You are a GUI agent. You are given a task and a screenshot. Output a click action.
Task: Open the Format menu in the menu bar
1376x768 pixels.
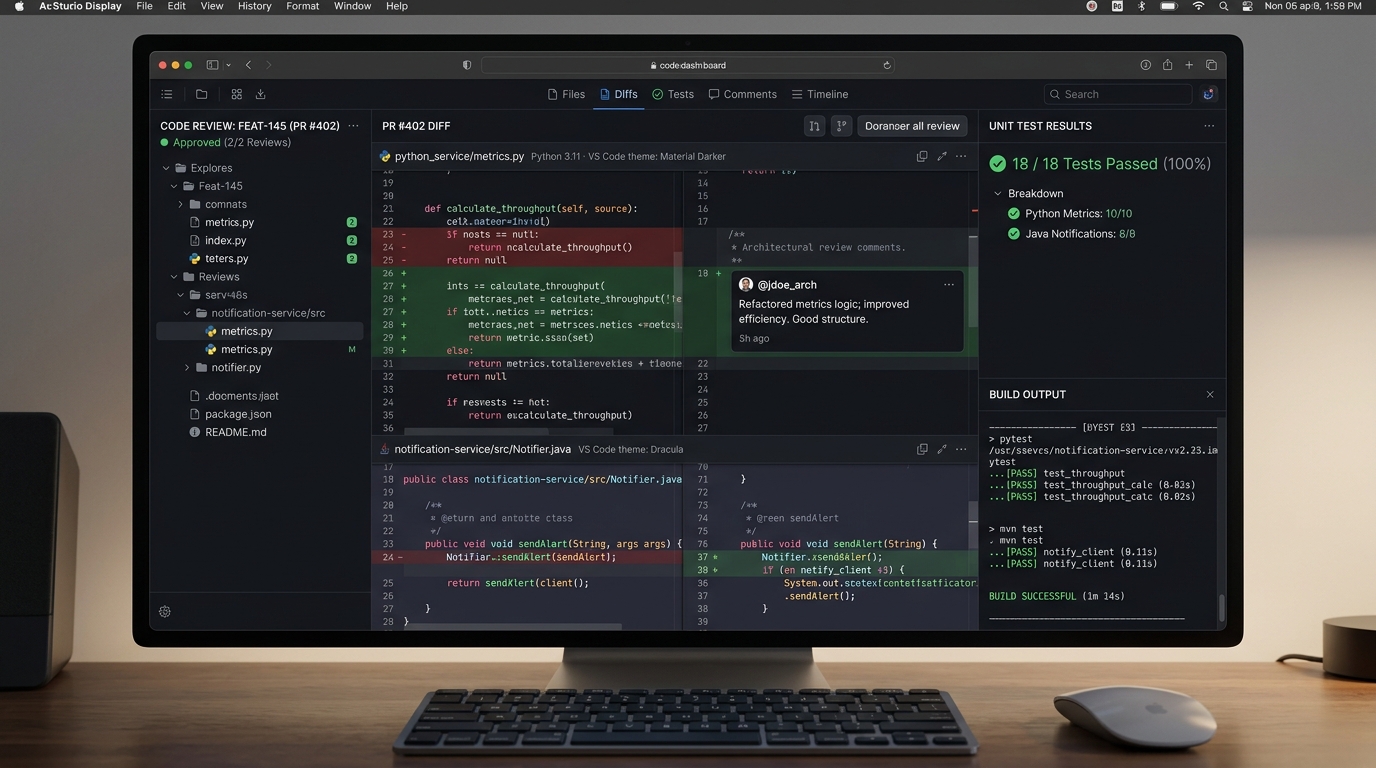[303, 6]
